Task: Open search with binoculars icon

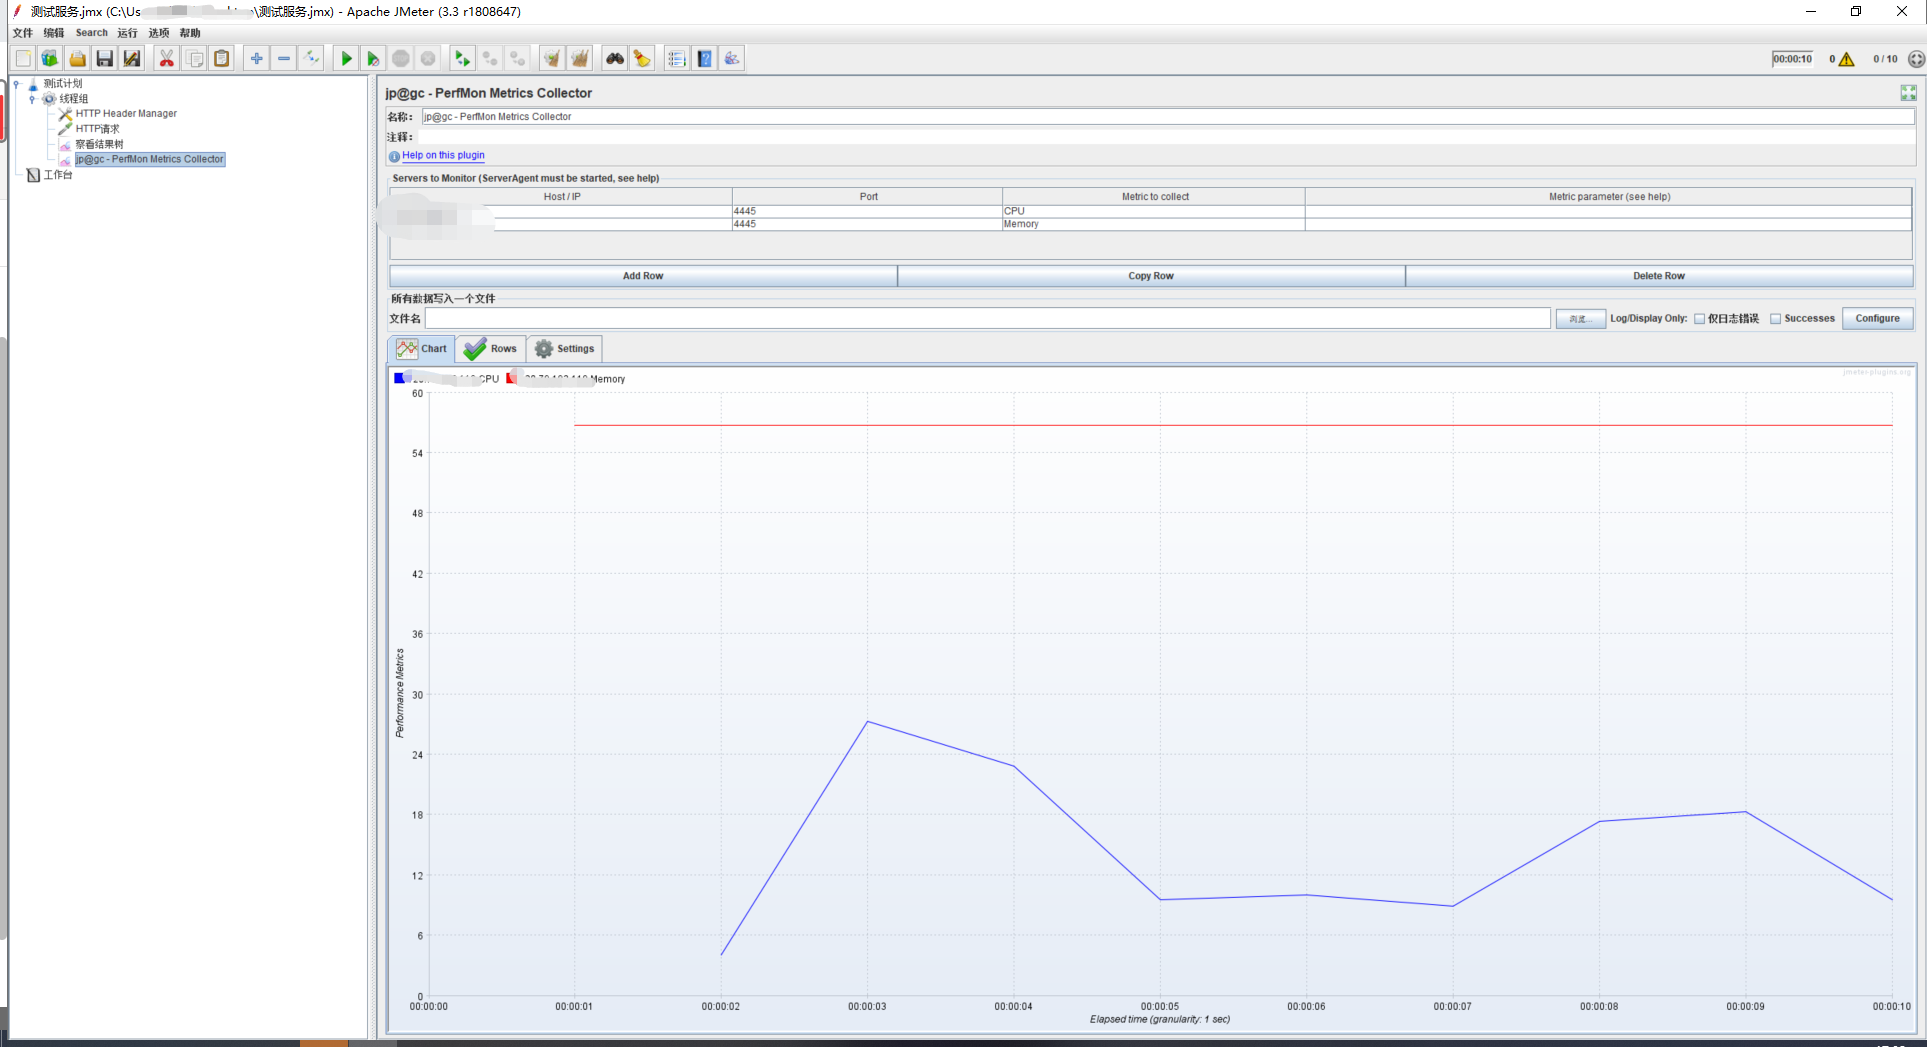Action: coord(614,59)
